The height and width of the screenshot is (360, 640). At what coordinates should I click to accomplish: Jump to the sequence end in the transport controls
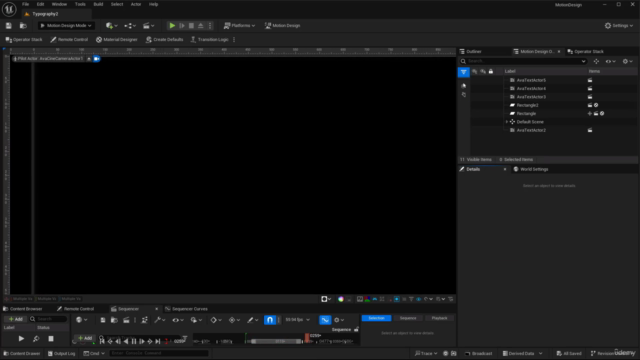(158, 341)
